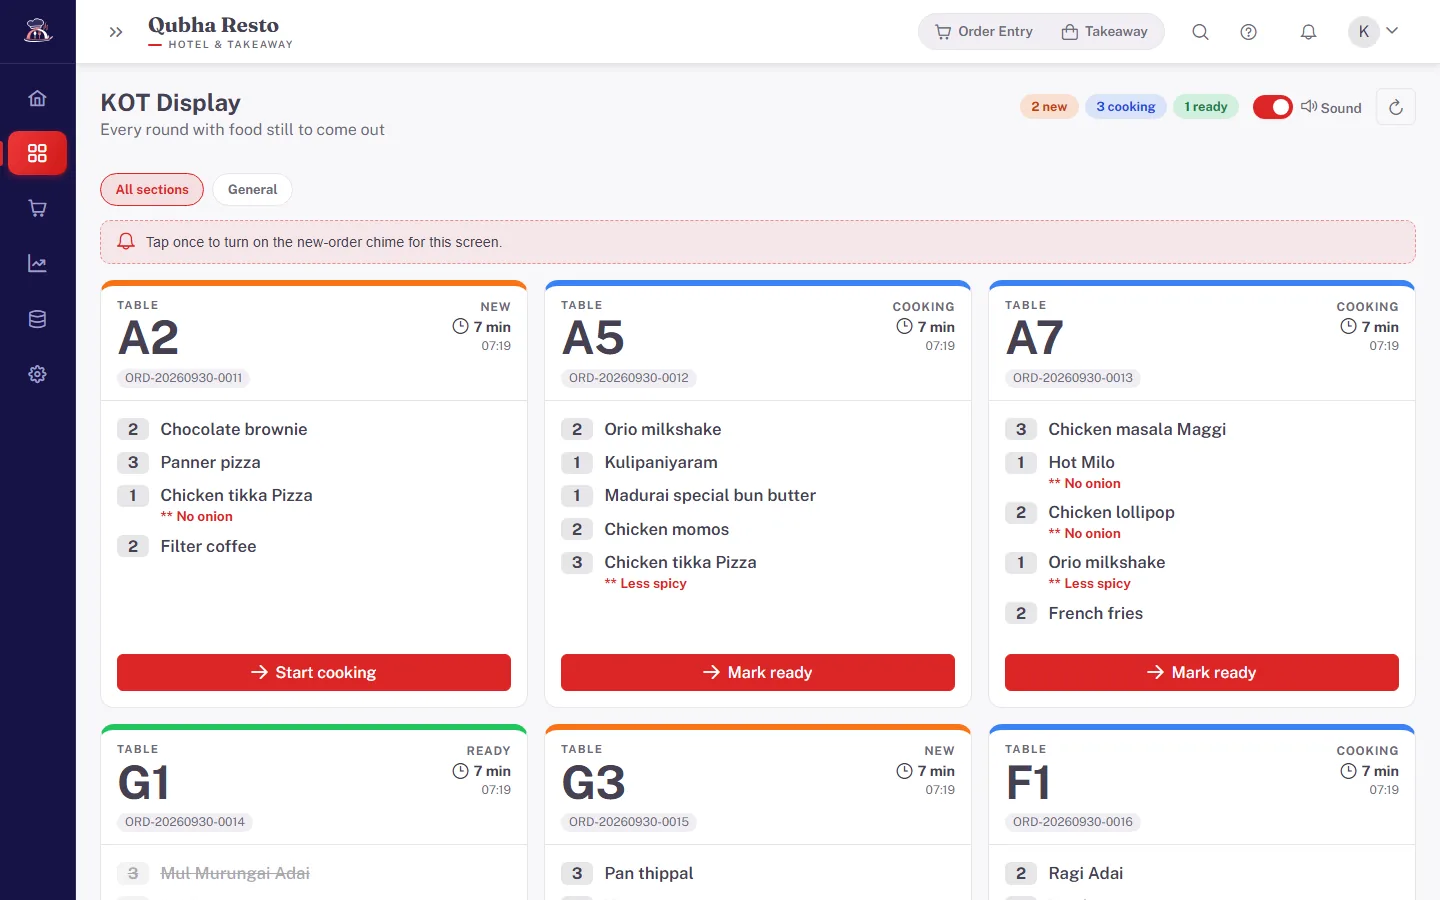Click Chicken masala Maggi on table A7

1137,429
